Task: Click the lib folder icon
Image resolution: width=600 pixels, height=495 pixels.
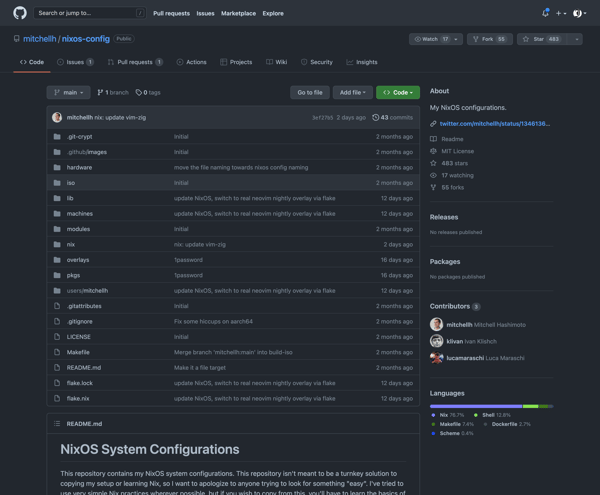Action: pos(57,198)
